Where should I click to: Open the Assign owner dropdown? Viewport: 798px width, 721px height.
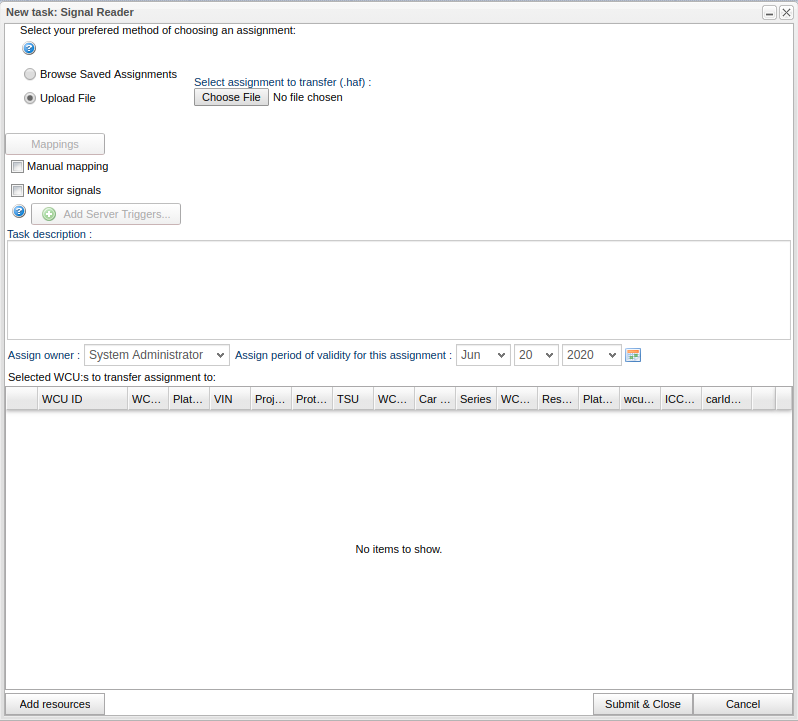[x=157, y=355]
